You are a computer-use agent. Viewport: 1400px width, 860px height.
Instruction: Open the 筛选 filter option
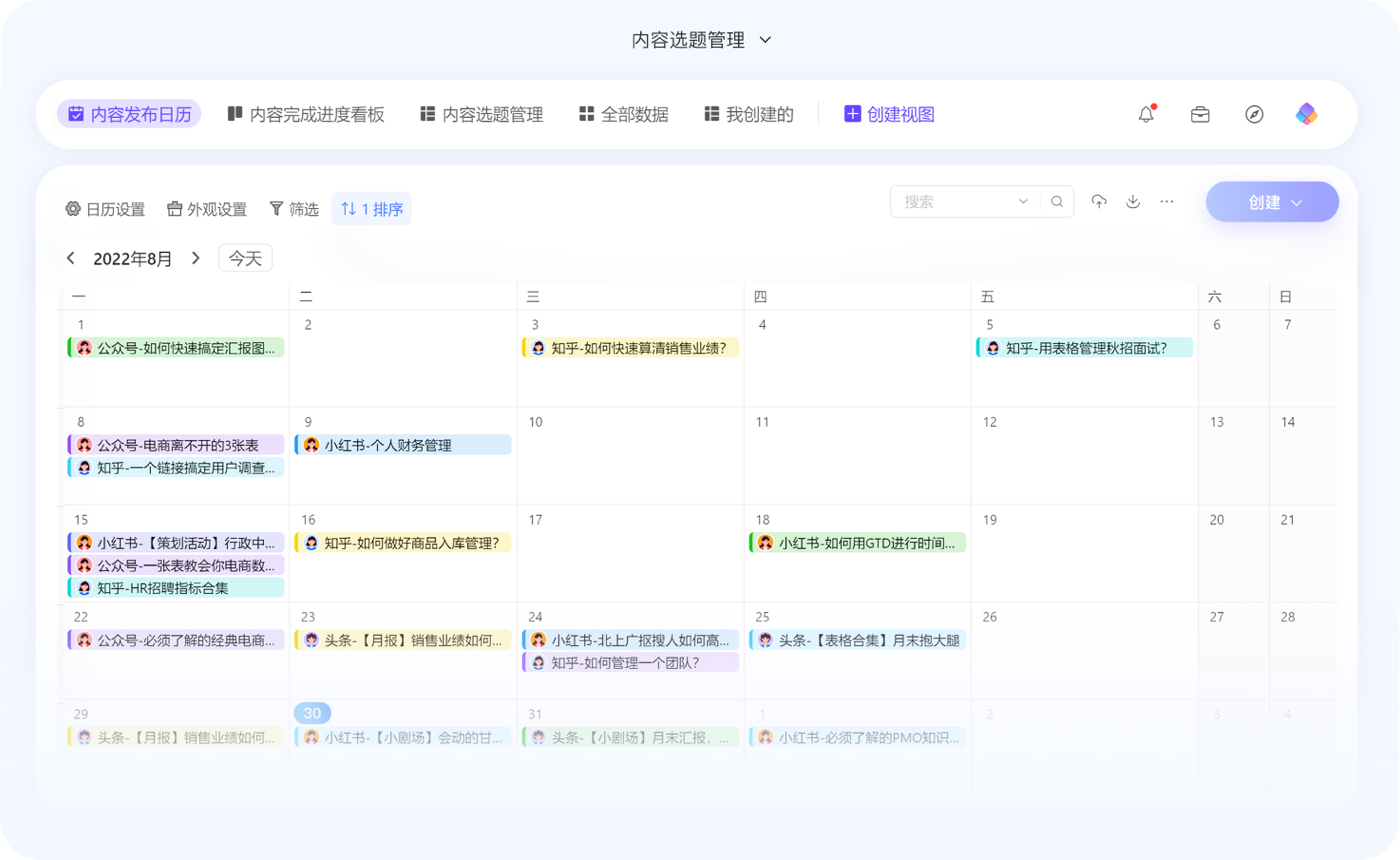[294, 209]
